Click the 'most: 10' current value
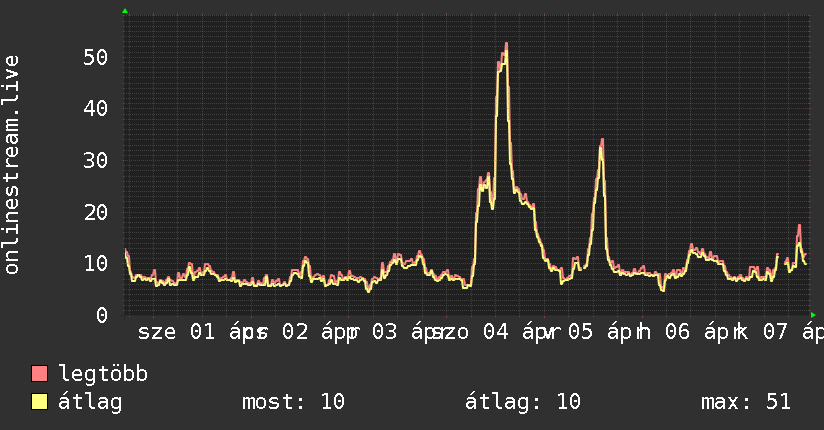 coord(293,402)
